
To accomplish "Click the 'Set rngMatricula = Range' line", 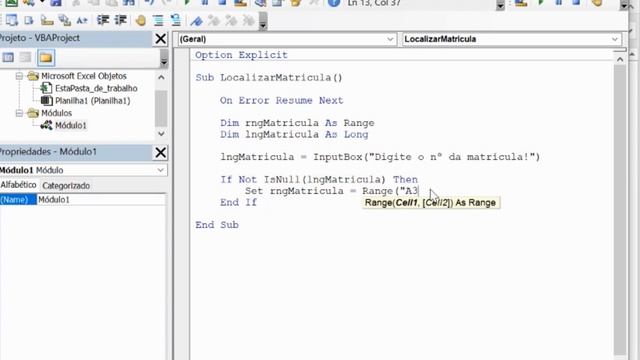I will tap(331, 191).
